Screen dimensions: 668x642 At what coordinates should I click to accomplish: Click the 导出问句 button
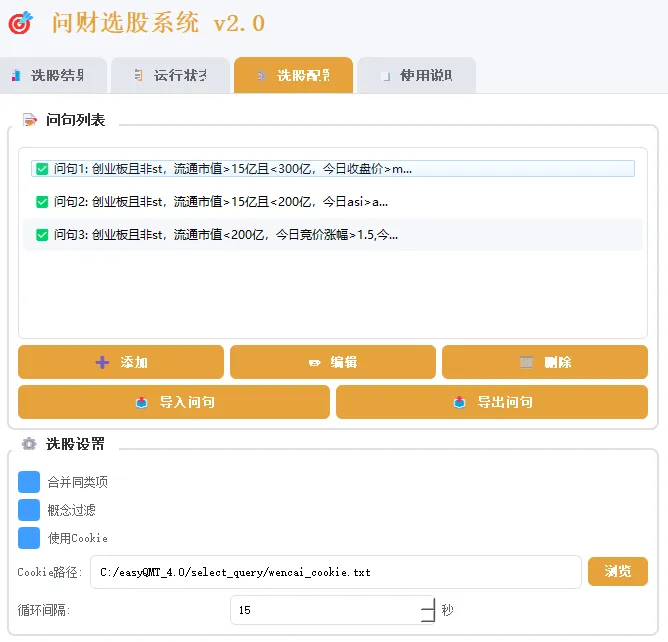[492, 402]
